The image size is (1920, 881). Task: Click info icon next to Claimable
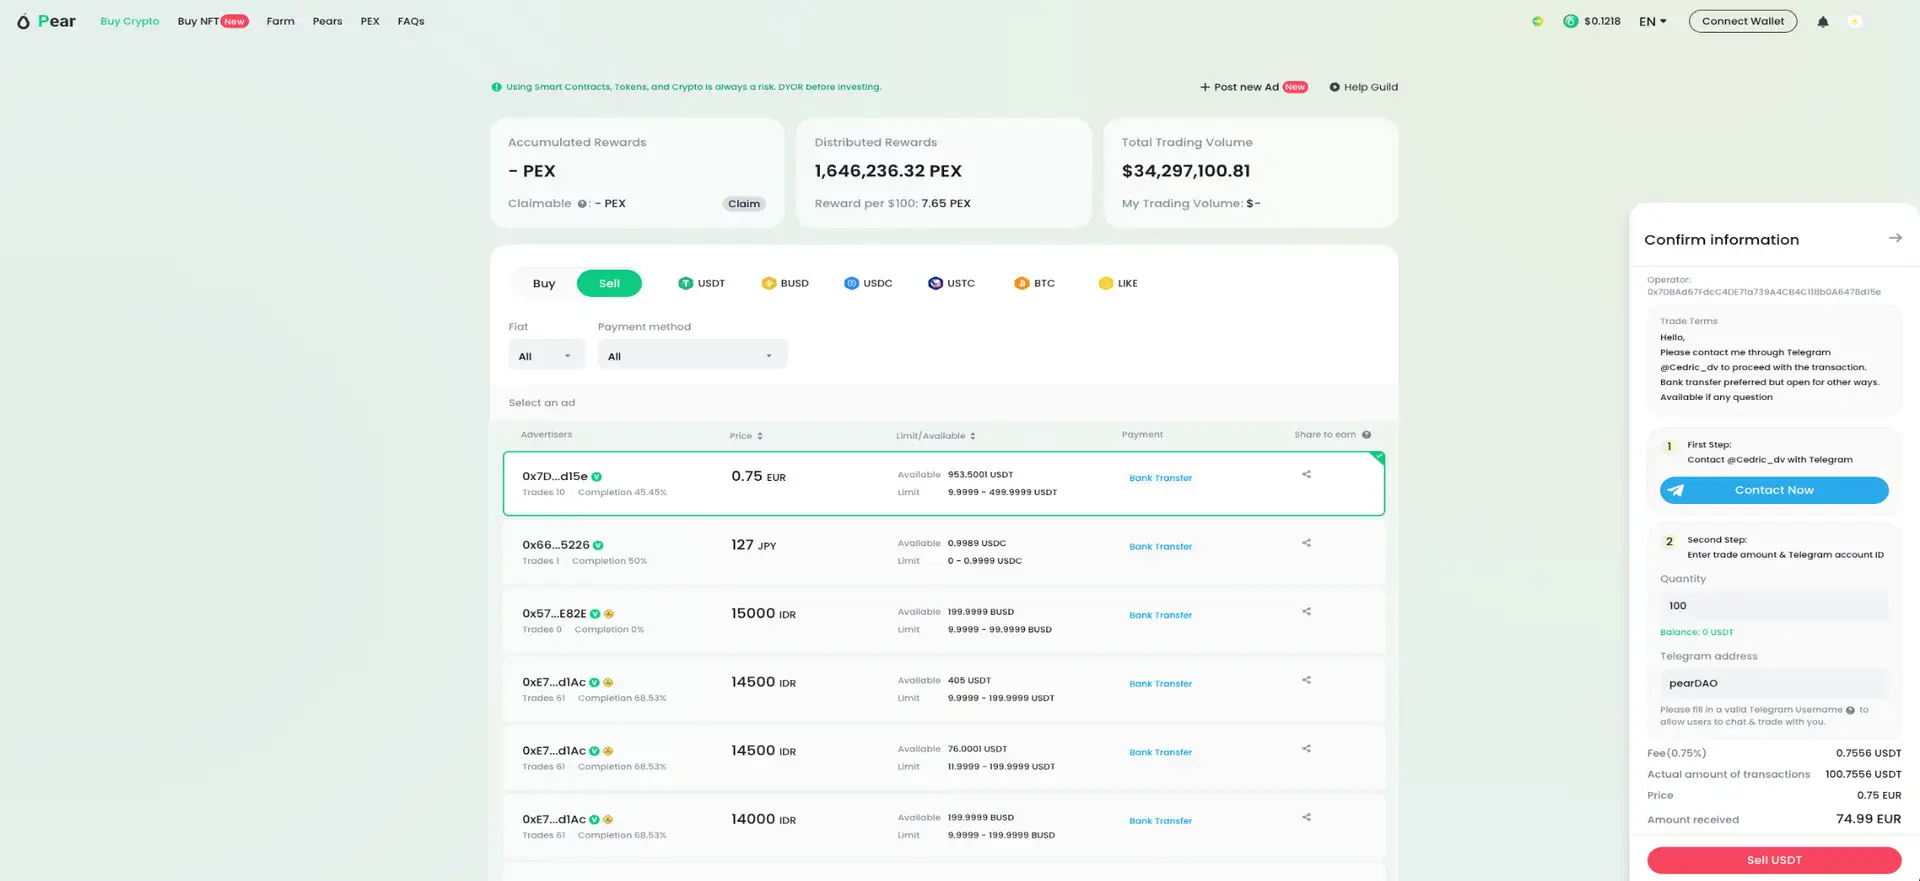[x=582, y=204]
